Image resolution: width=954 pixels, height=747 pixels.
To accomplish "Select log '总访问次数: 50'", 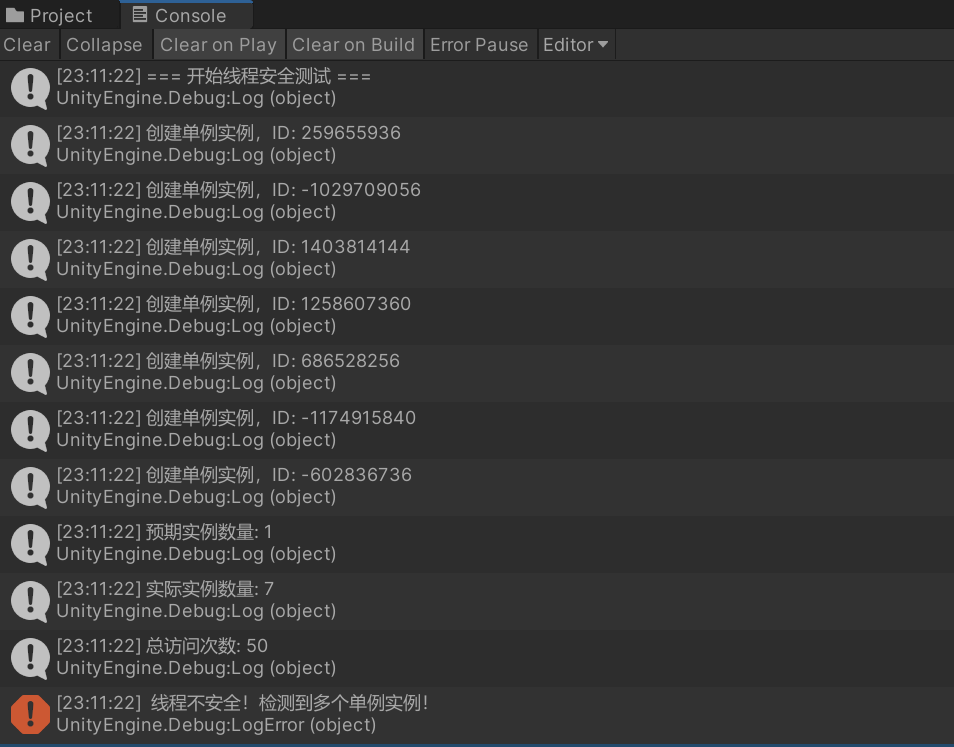I will (x=477, y=659).
